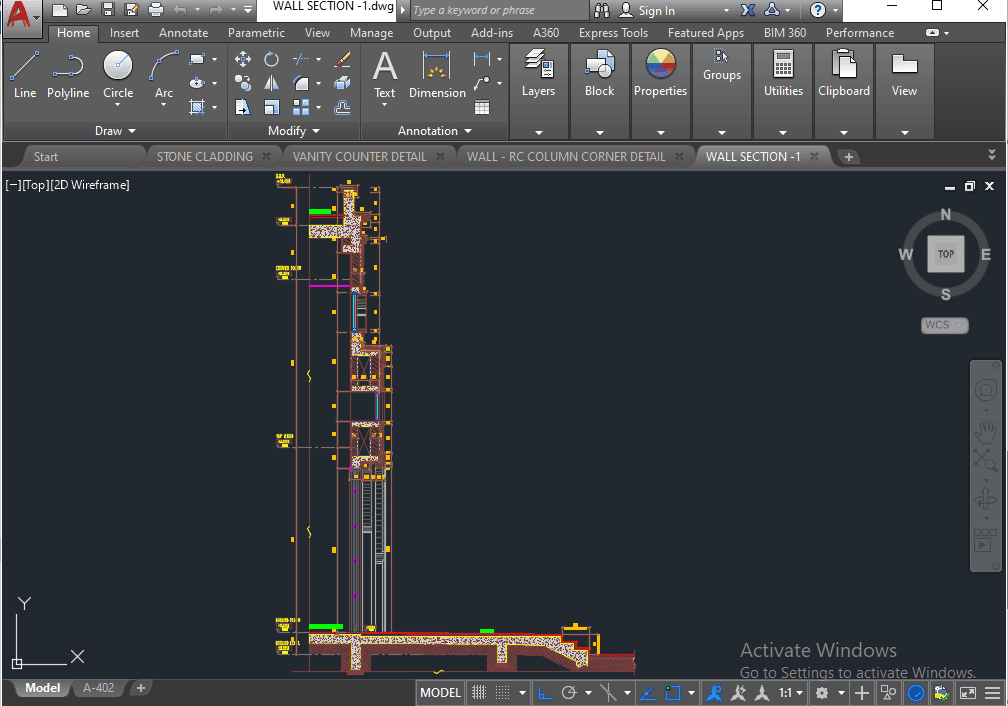Switch to the Annotate ribbon tab
Viewport: 1008px width, 706px height.
183,33
